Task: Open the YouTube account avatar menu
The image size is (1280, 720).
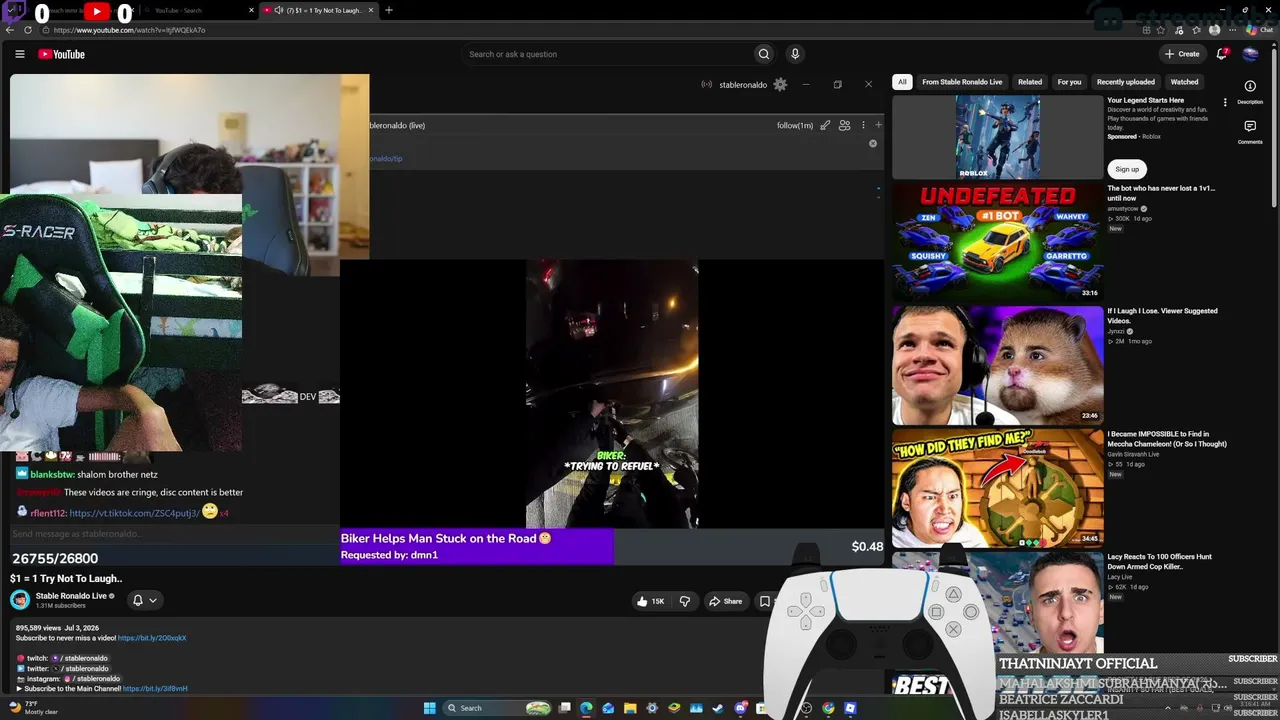Action: click(x=1250, y=54)
